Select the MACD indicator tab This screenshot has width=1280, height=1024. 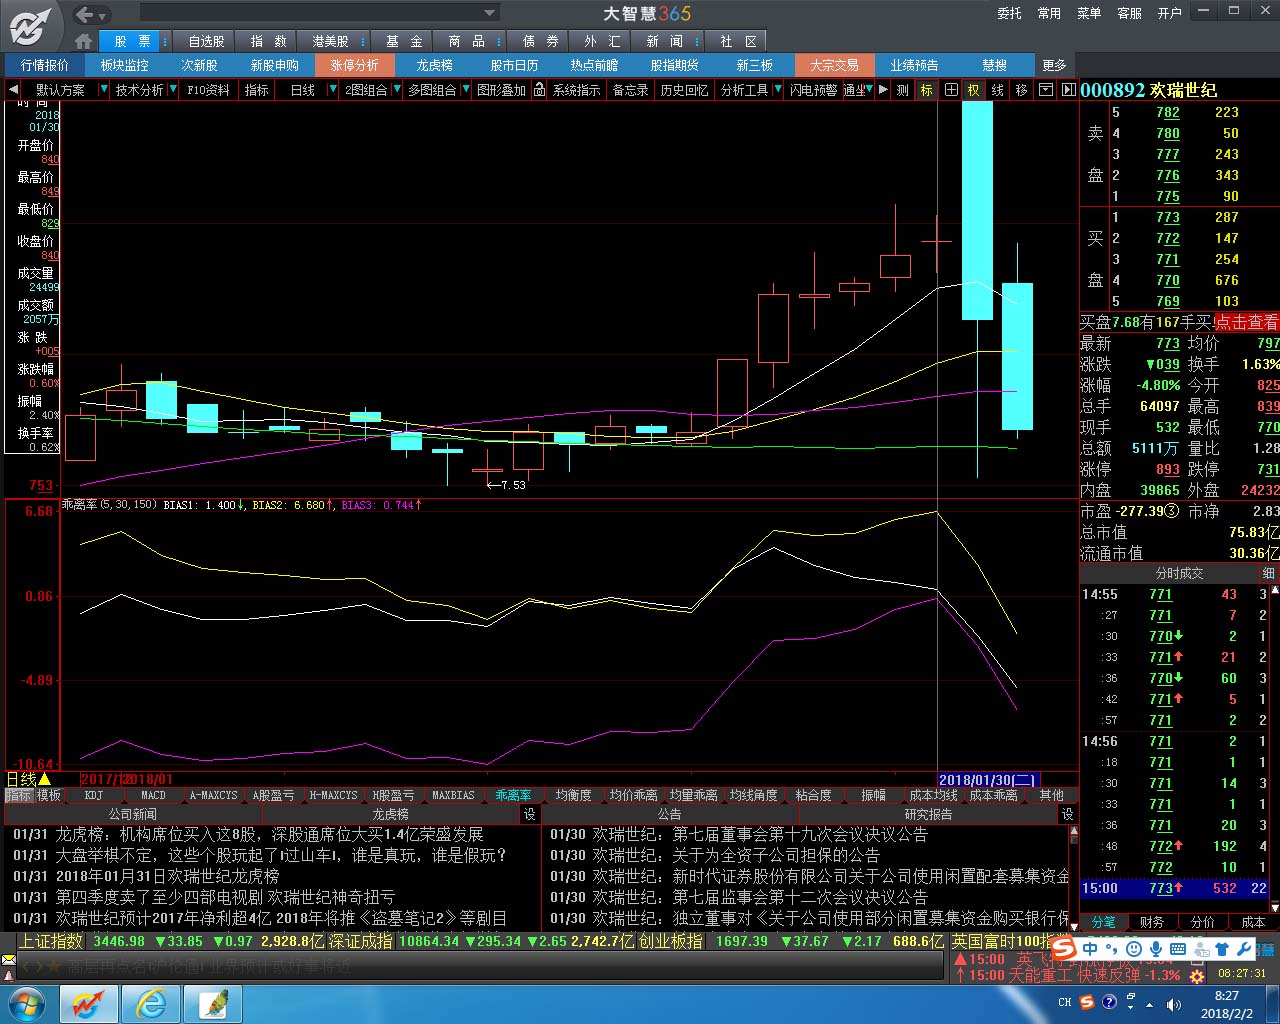pyautogui.click(x=153, y=795)
